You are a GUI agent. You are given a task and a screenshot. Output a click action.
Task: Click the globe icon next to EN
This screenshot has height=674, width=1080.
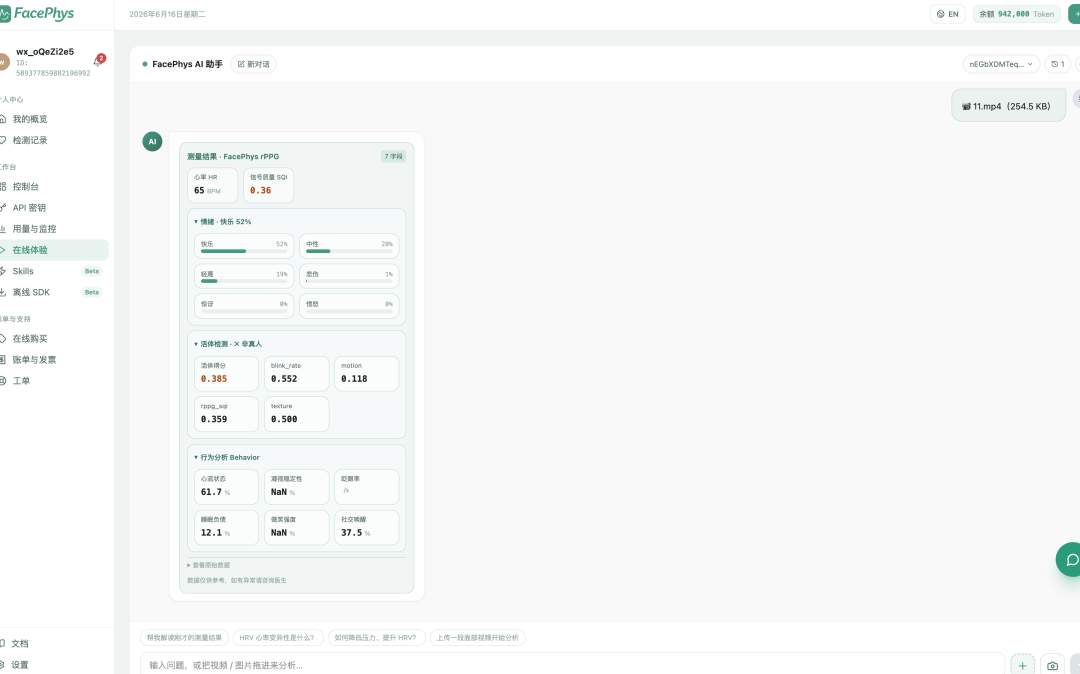coord(940,14)
